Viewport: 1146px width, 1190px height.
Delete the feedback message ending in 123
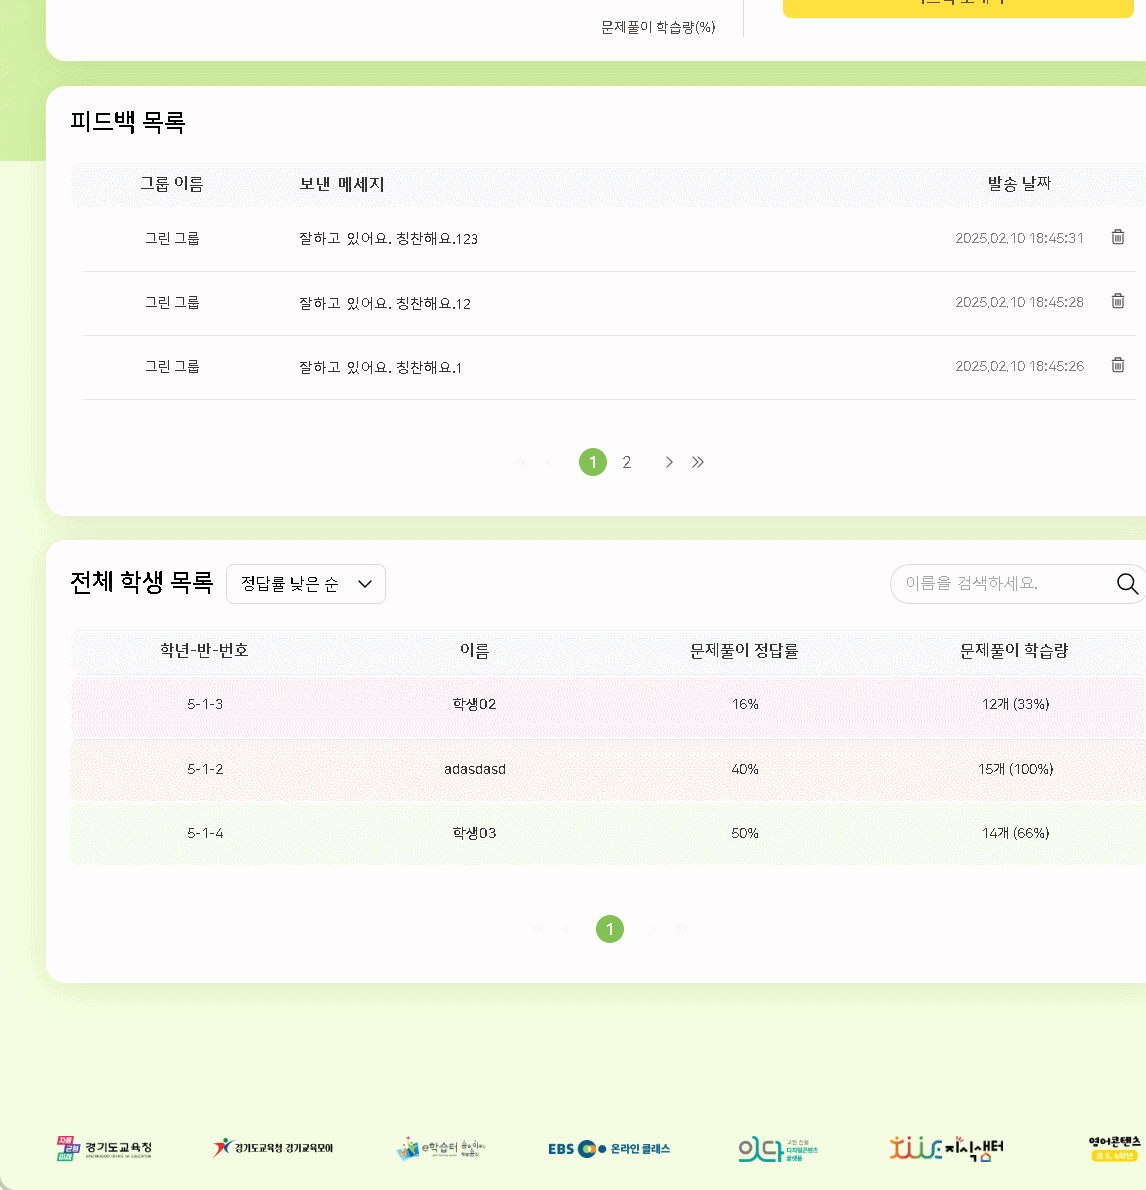1118,237
